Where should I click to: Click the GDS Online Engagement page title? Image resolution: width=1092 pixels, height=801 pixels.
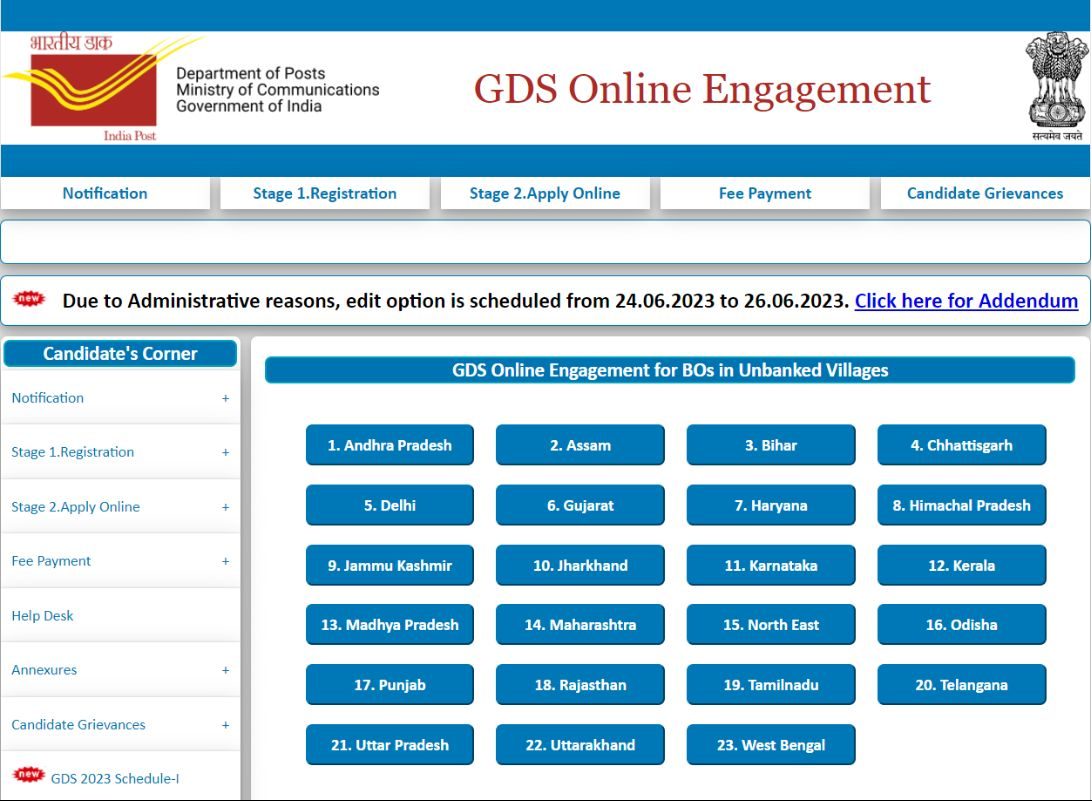click(x=702, y=89)
